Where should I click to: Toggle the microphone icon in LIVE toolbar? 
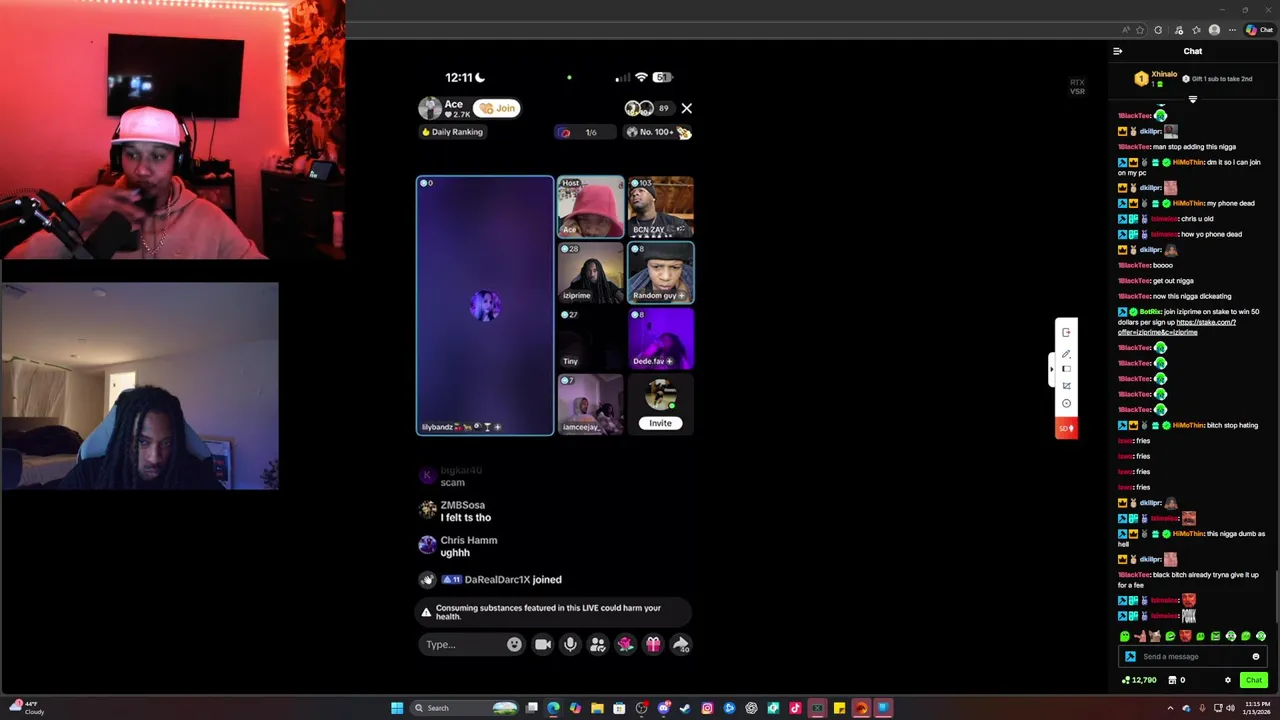pos(570,644)
